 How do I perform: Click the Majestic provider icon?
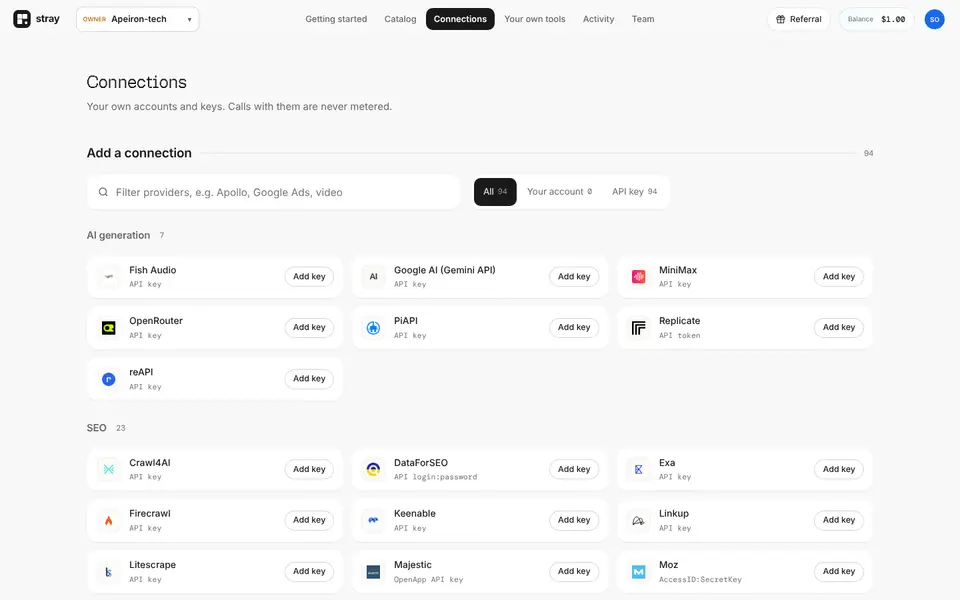(x=373, y=571)
